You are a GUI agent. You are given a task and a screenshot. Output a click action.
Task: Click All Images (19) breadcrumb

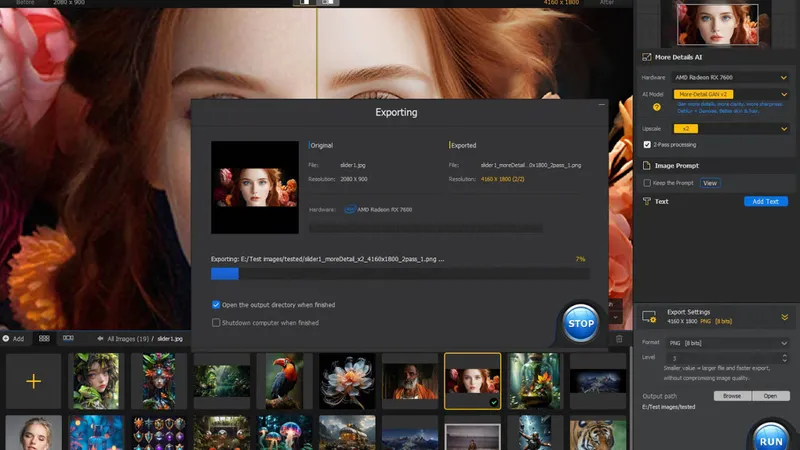click(x=127, y=339)
